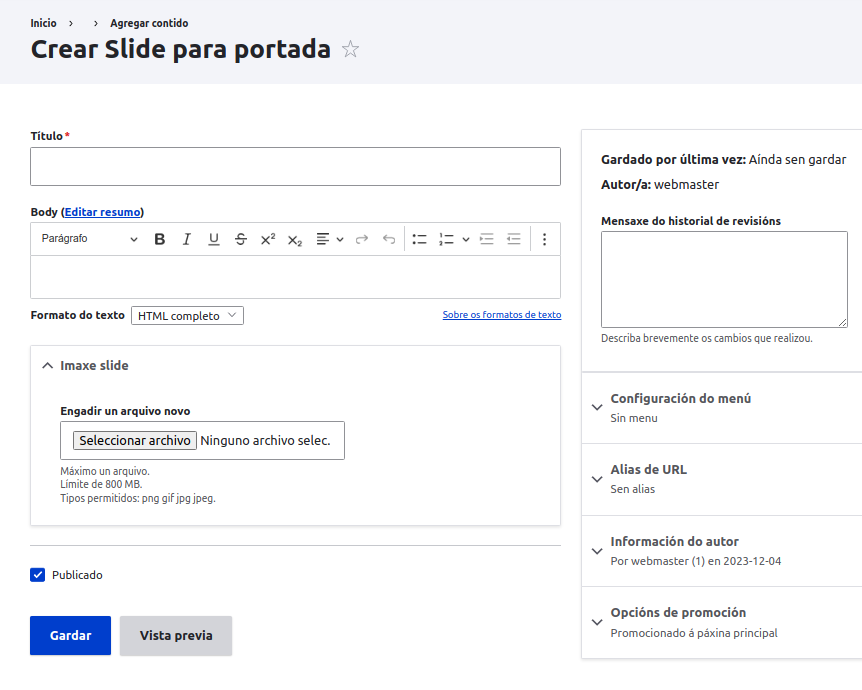Click the Mensaxe do historial text area
The height and width of the screenshot is (690, 862).
click(723, 279)
